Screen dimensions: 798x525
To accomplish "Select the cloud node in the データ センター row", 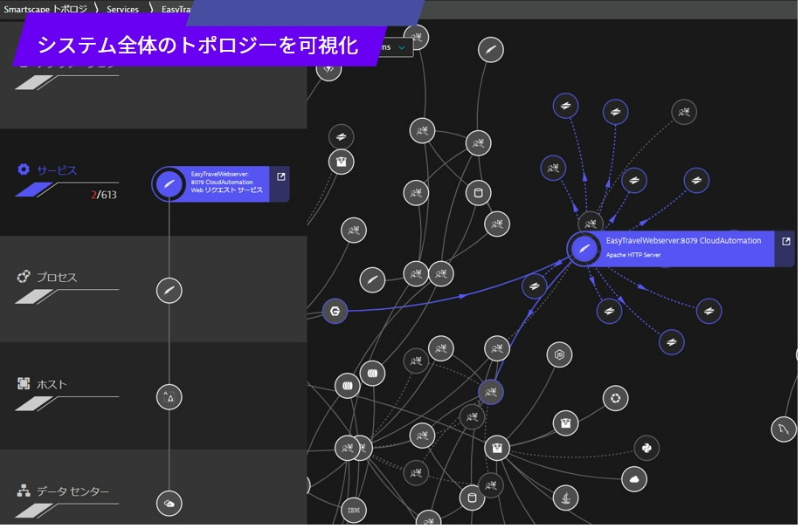I will [x=169, y=504].
